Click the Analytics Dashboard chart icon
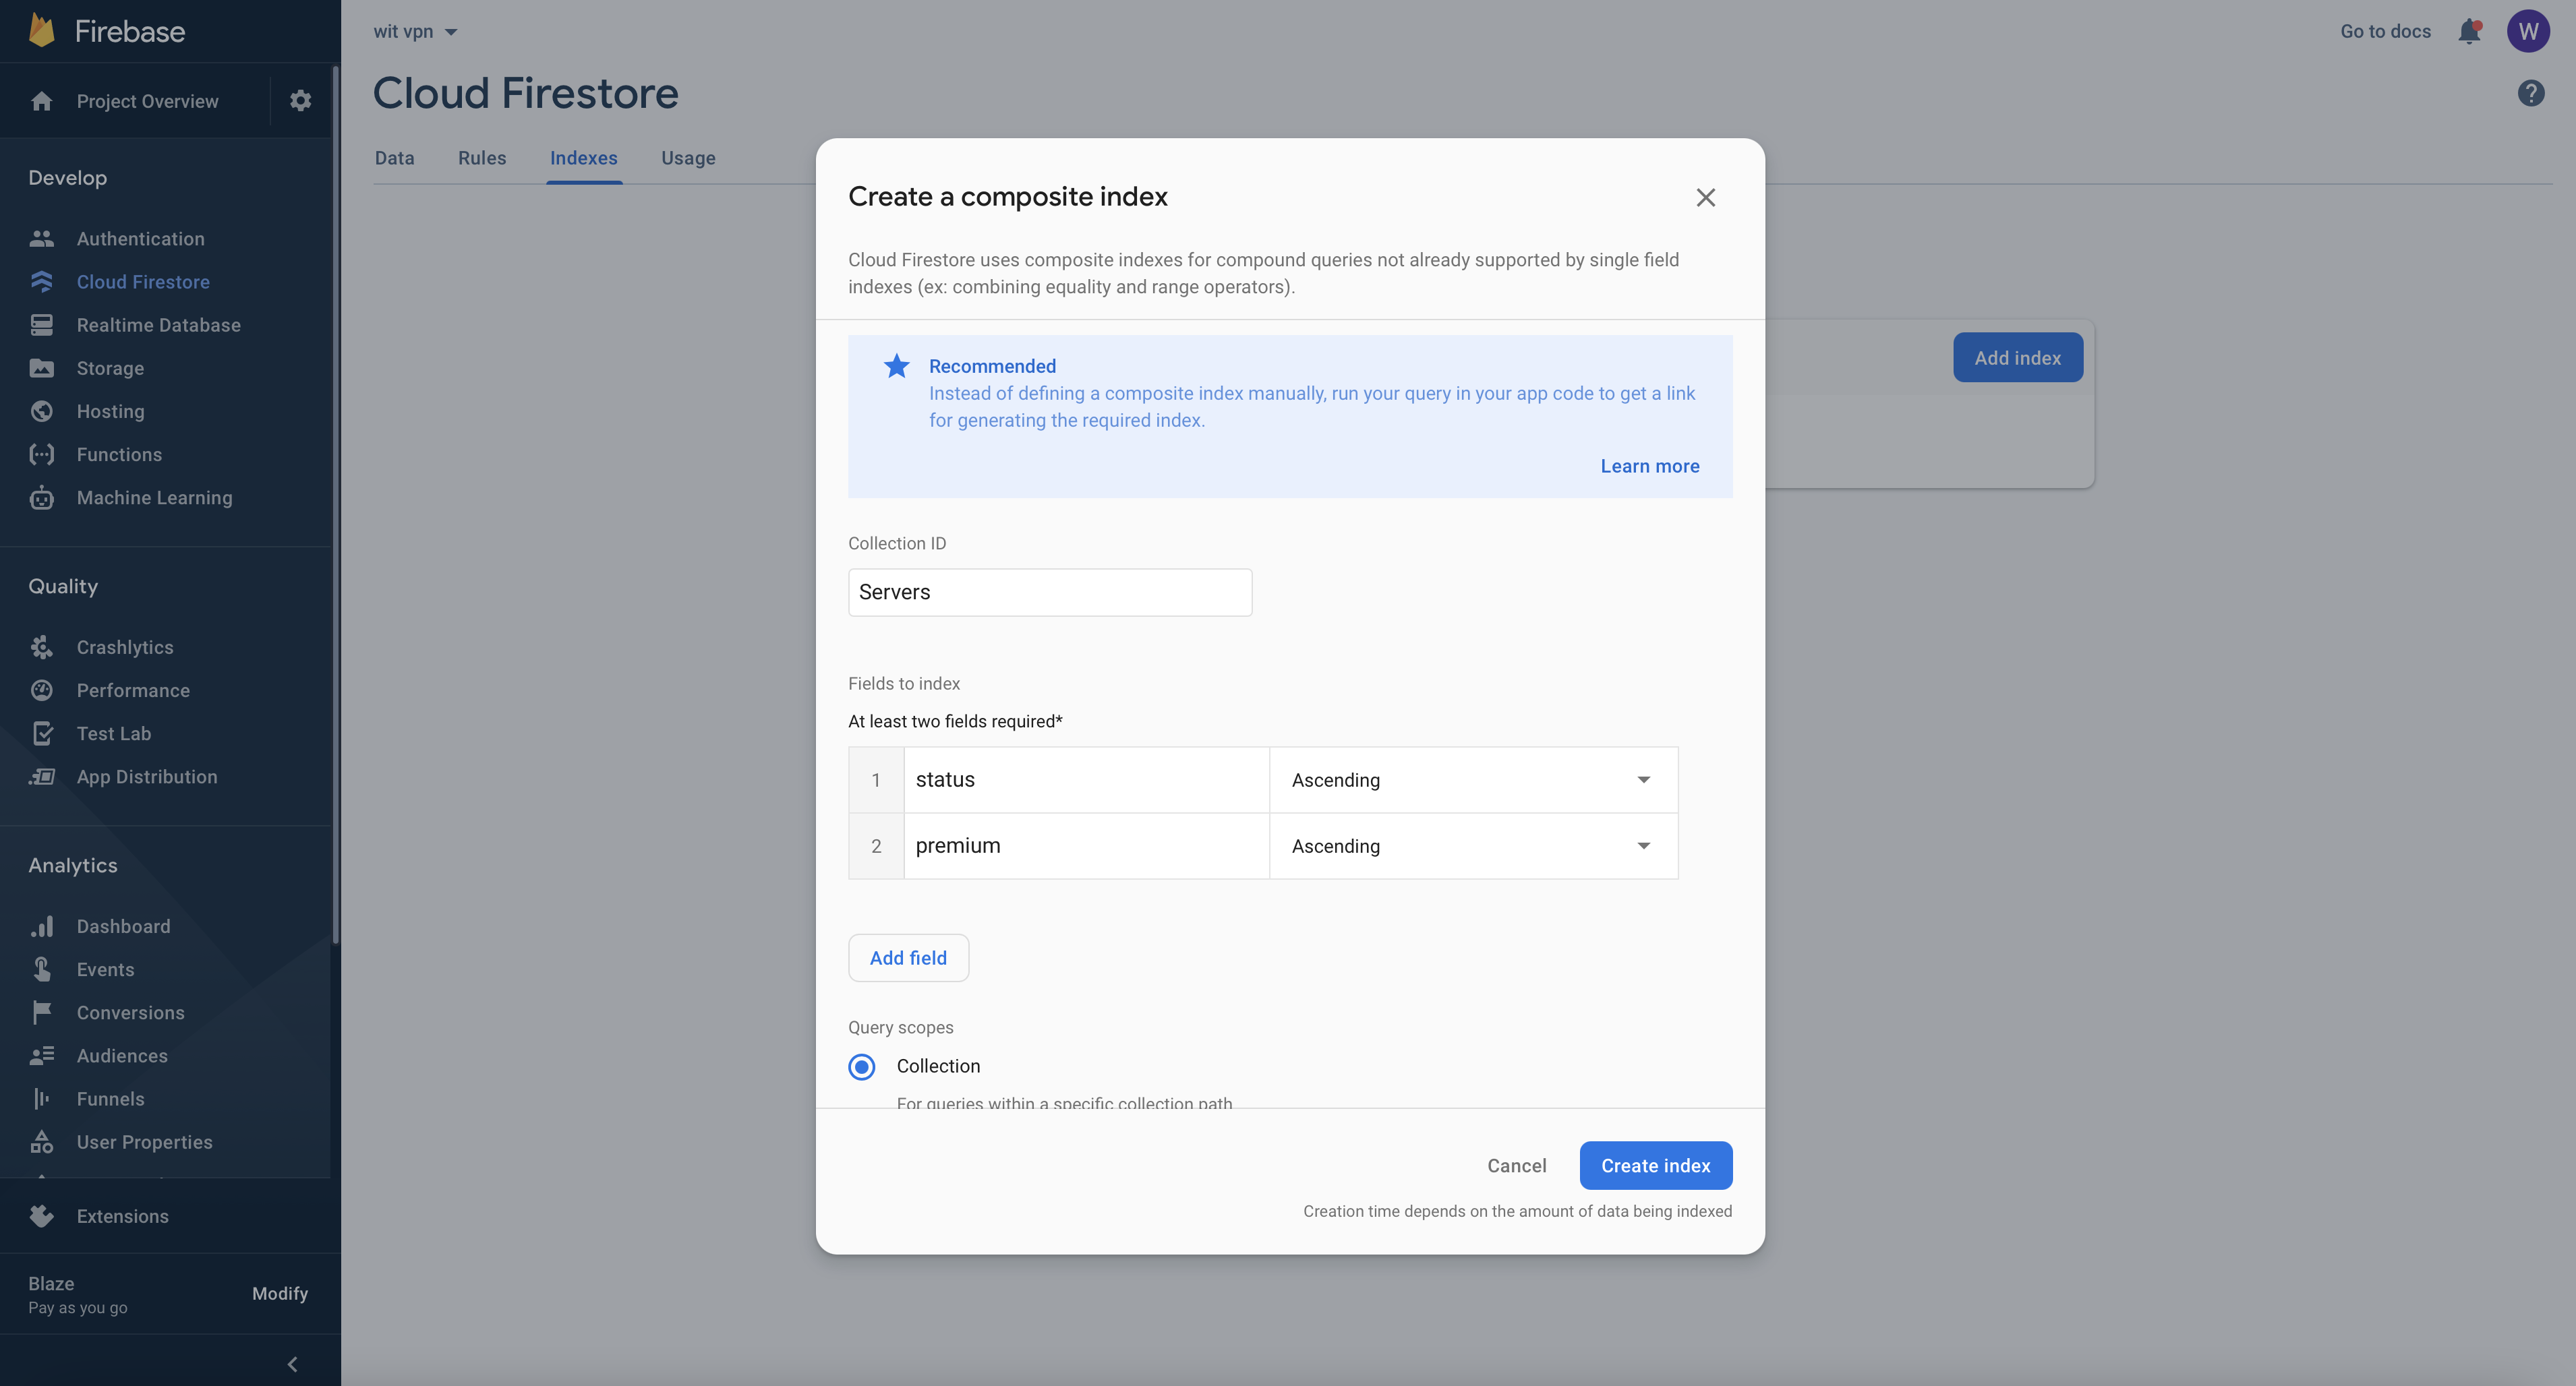This screenshot has height=1386, width=2576. pos(41,926)
